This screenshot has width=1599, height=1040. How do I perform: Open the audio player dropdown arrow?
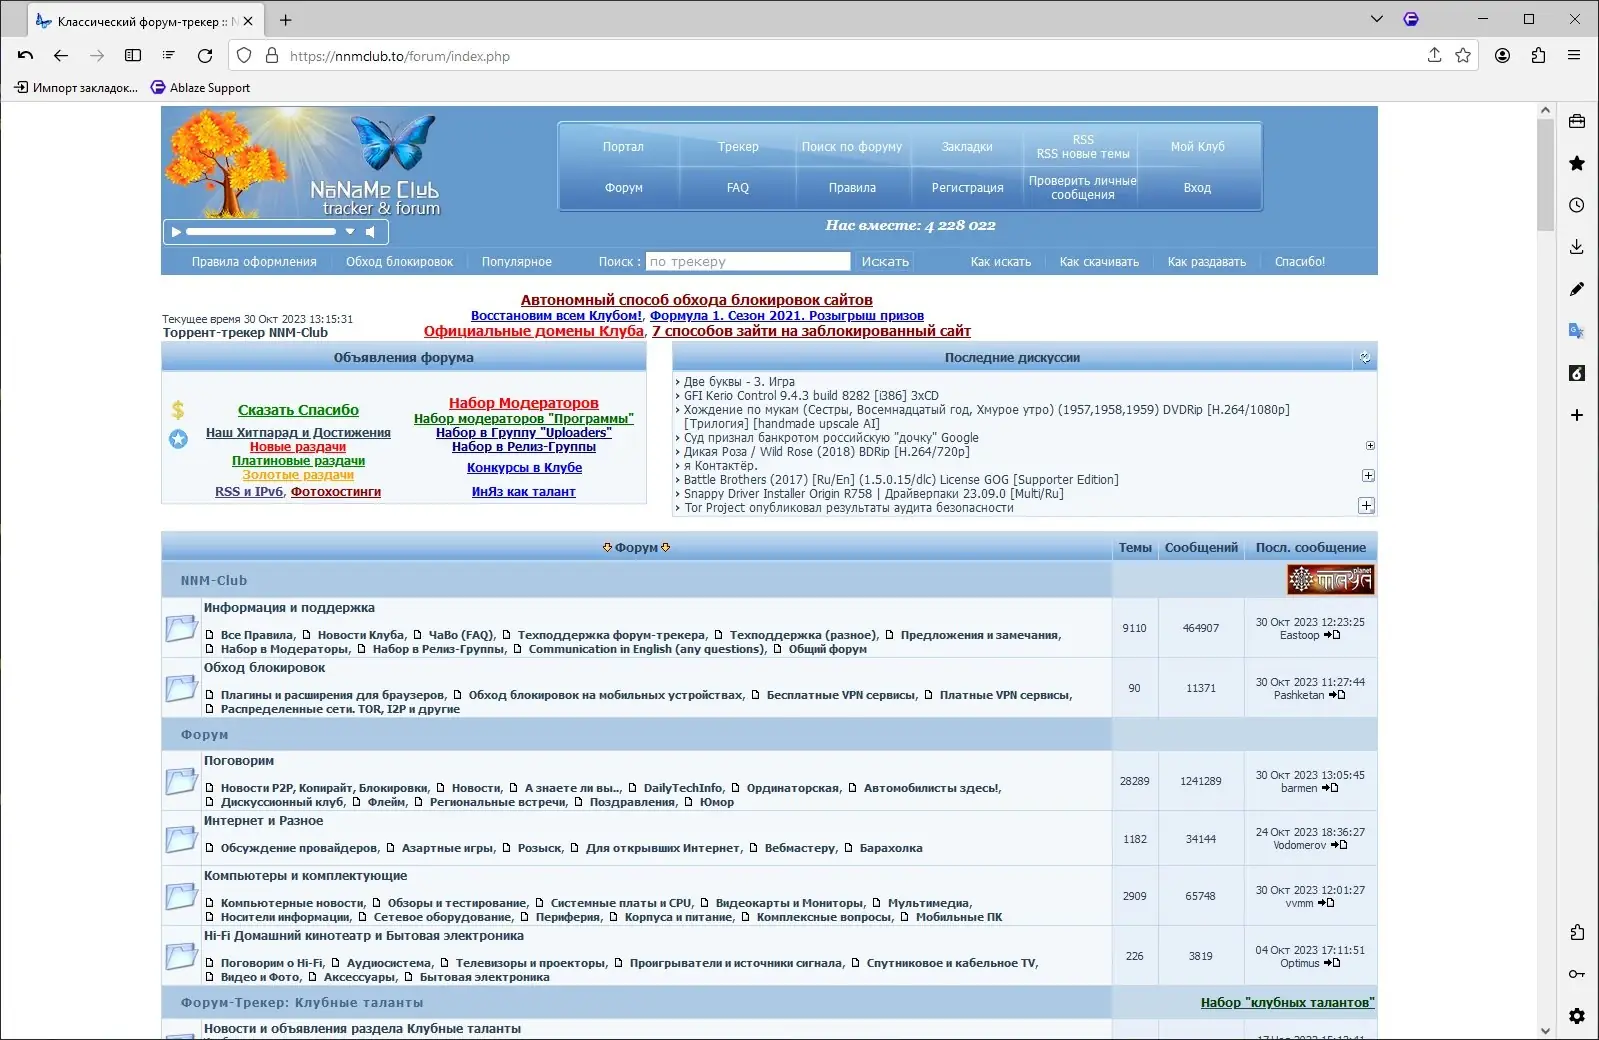click(x=350, y=232)
